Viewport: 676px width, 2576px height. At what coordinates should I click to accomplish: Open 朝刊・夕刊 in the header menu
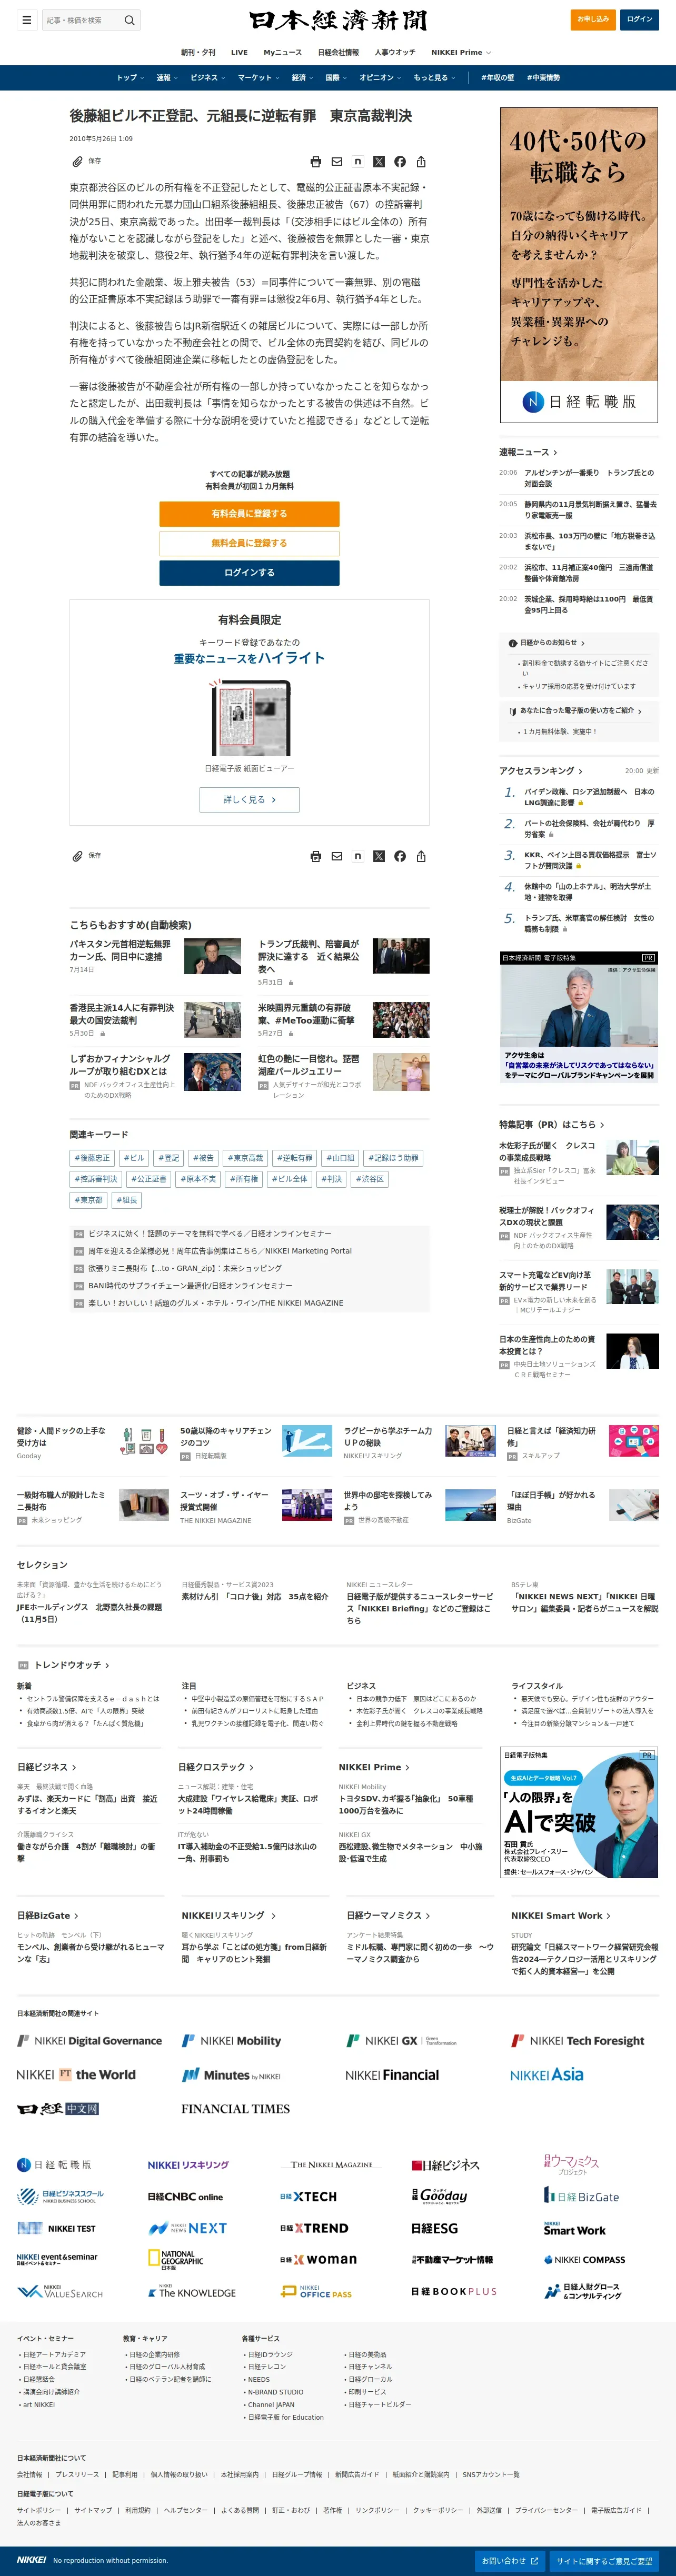pos(198,52)
